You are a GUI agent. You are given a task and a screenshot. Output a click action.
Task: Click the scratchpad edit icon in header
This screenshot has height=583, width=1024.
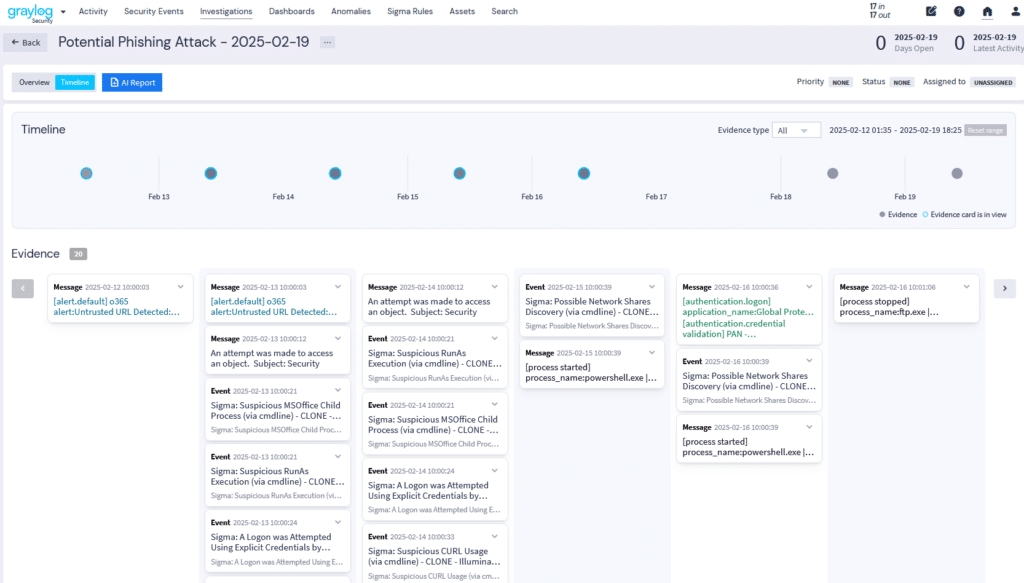pyautogui.click(x=931, y=12)
